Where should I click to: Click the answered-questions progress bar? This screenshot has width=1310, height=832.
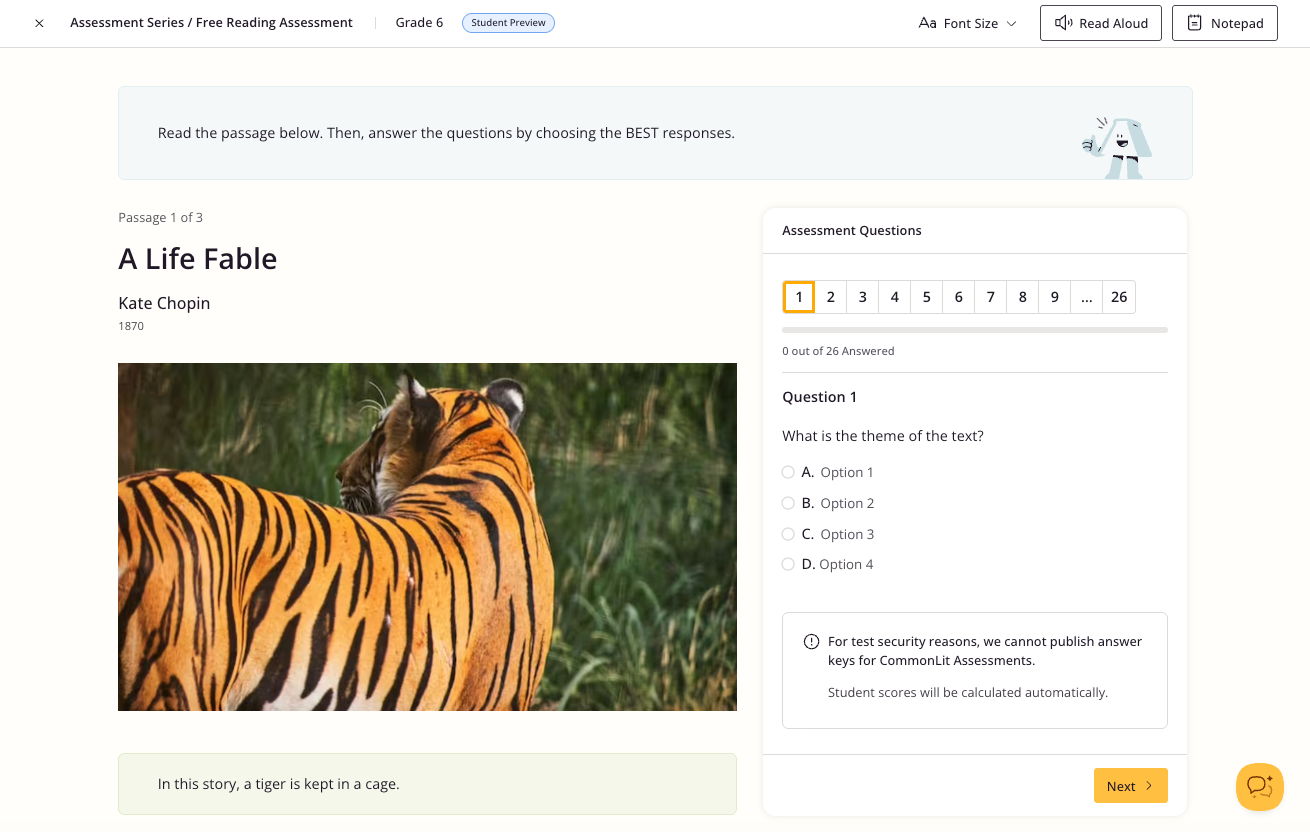(975, 329)
